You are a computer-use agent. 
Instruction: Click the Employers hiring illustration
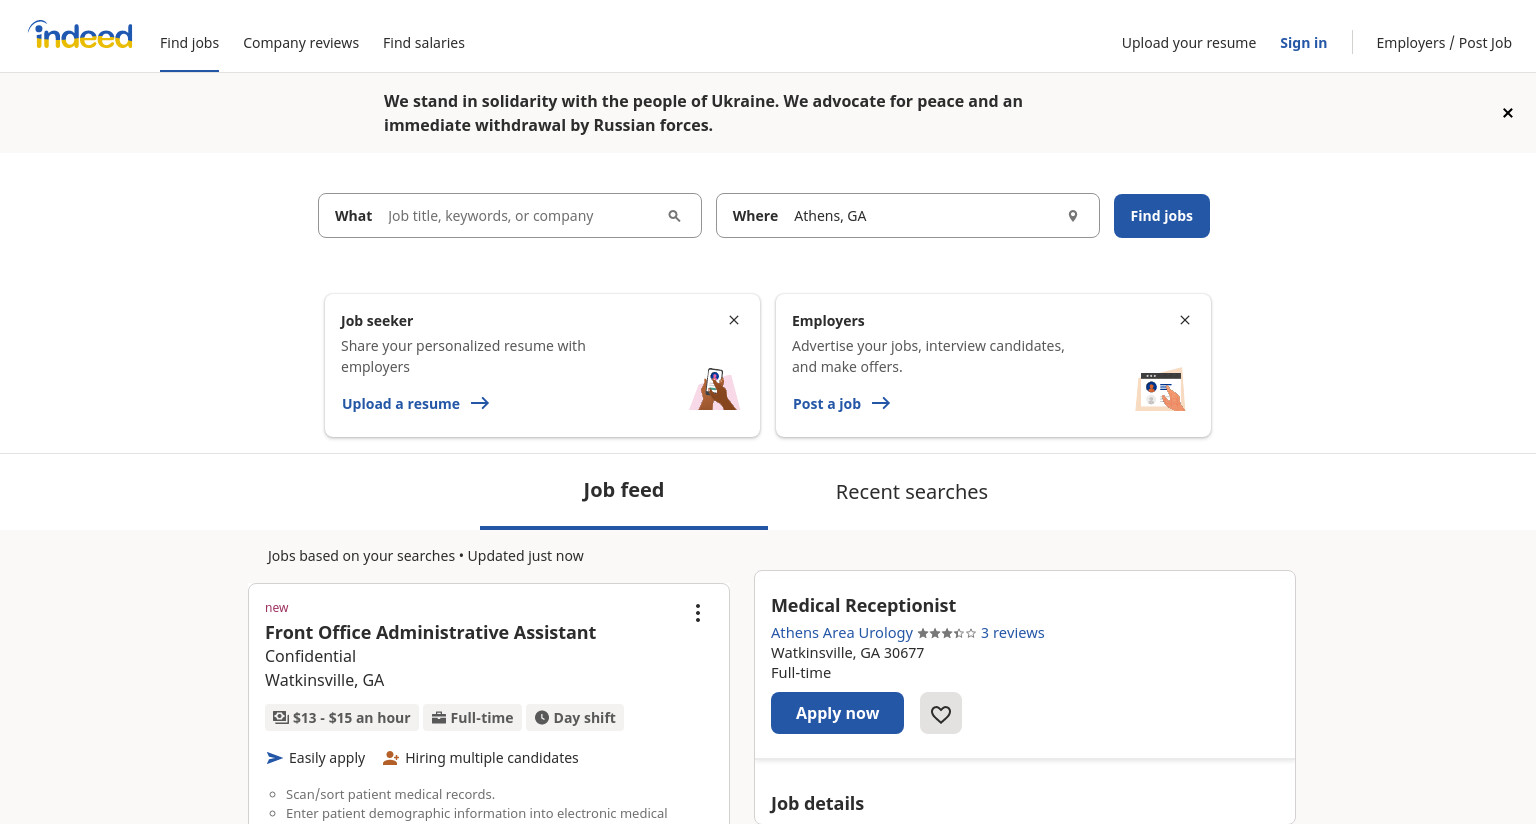click(1160, 390)
